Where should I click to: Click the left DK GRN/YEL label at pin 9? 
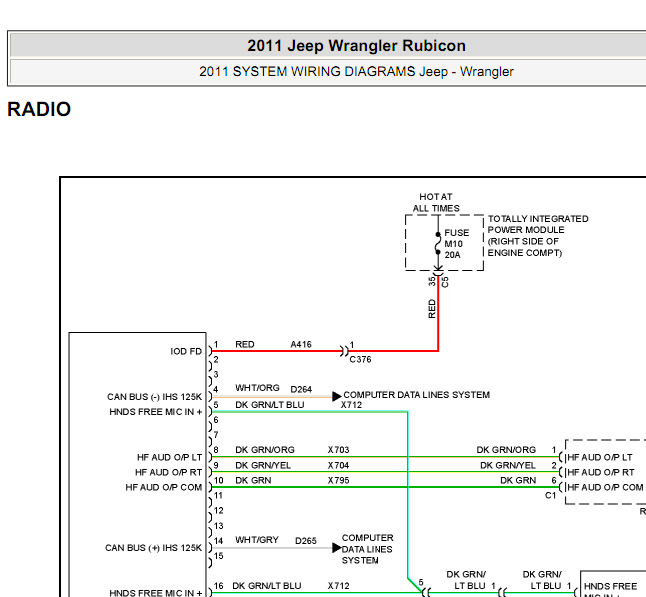tap(263, 465)
